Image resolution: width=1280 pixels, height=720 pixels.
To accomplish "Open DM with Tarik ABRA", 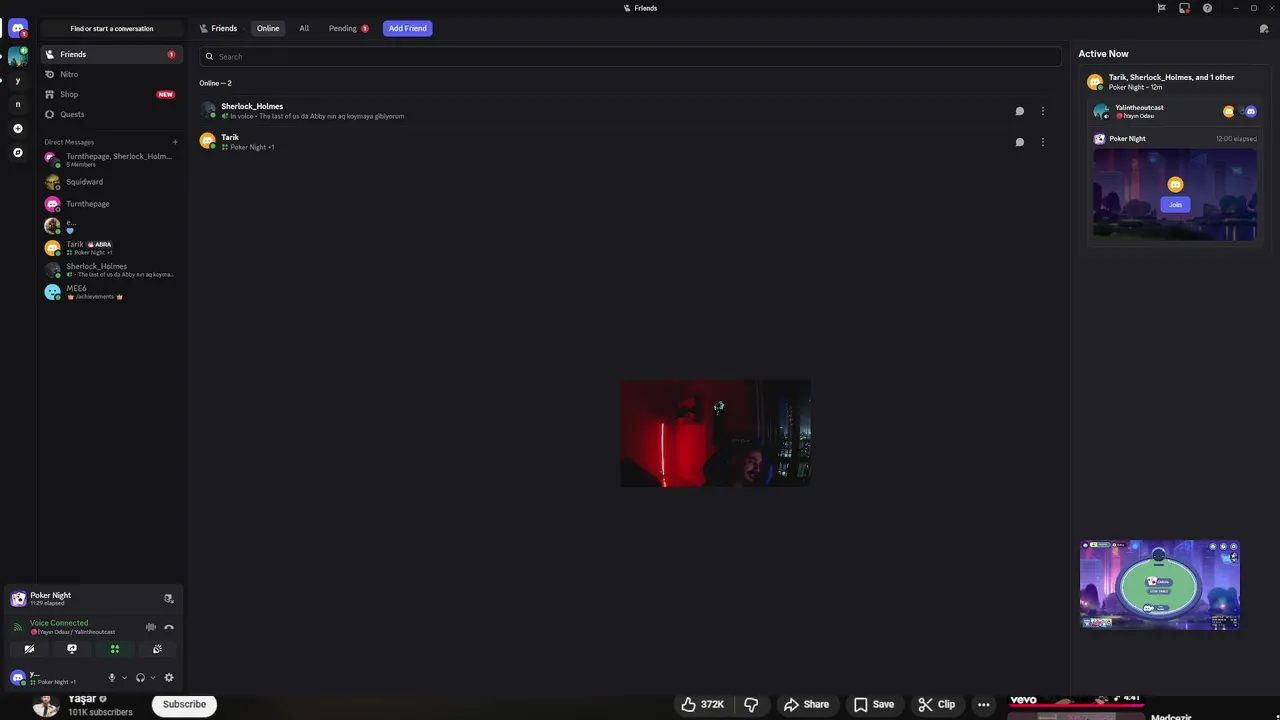I will [x=110, y=247].
